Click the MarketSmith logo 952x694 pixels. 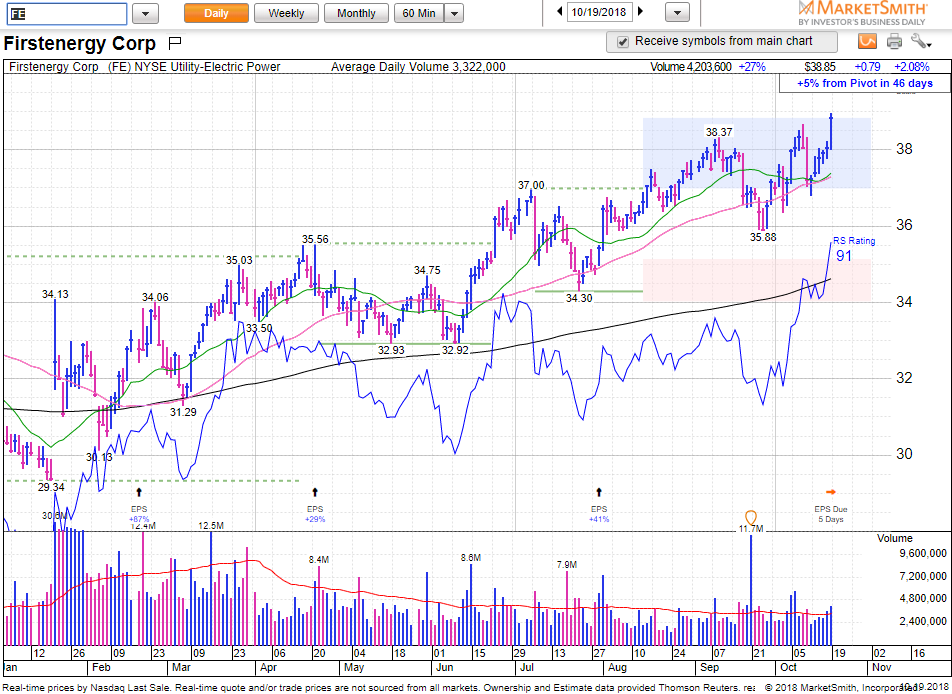[x=862, y=13]
